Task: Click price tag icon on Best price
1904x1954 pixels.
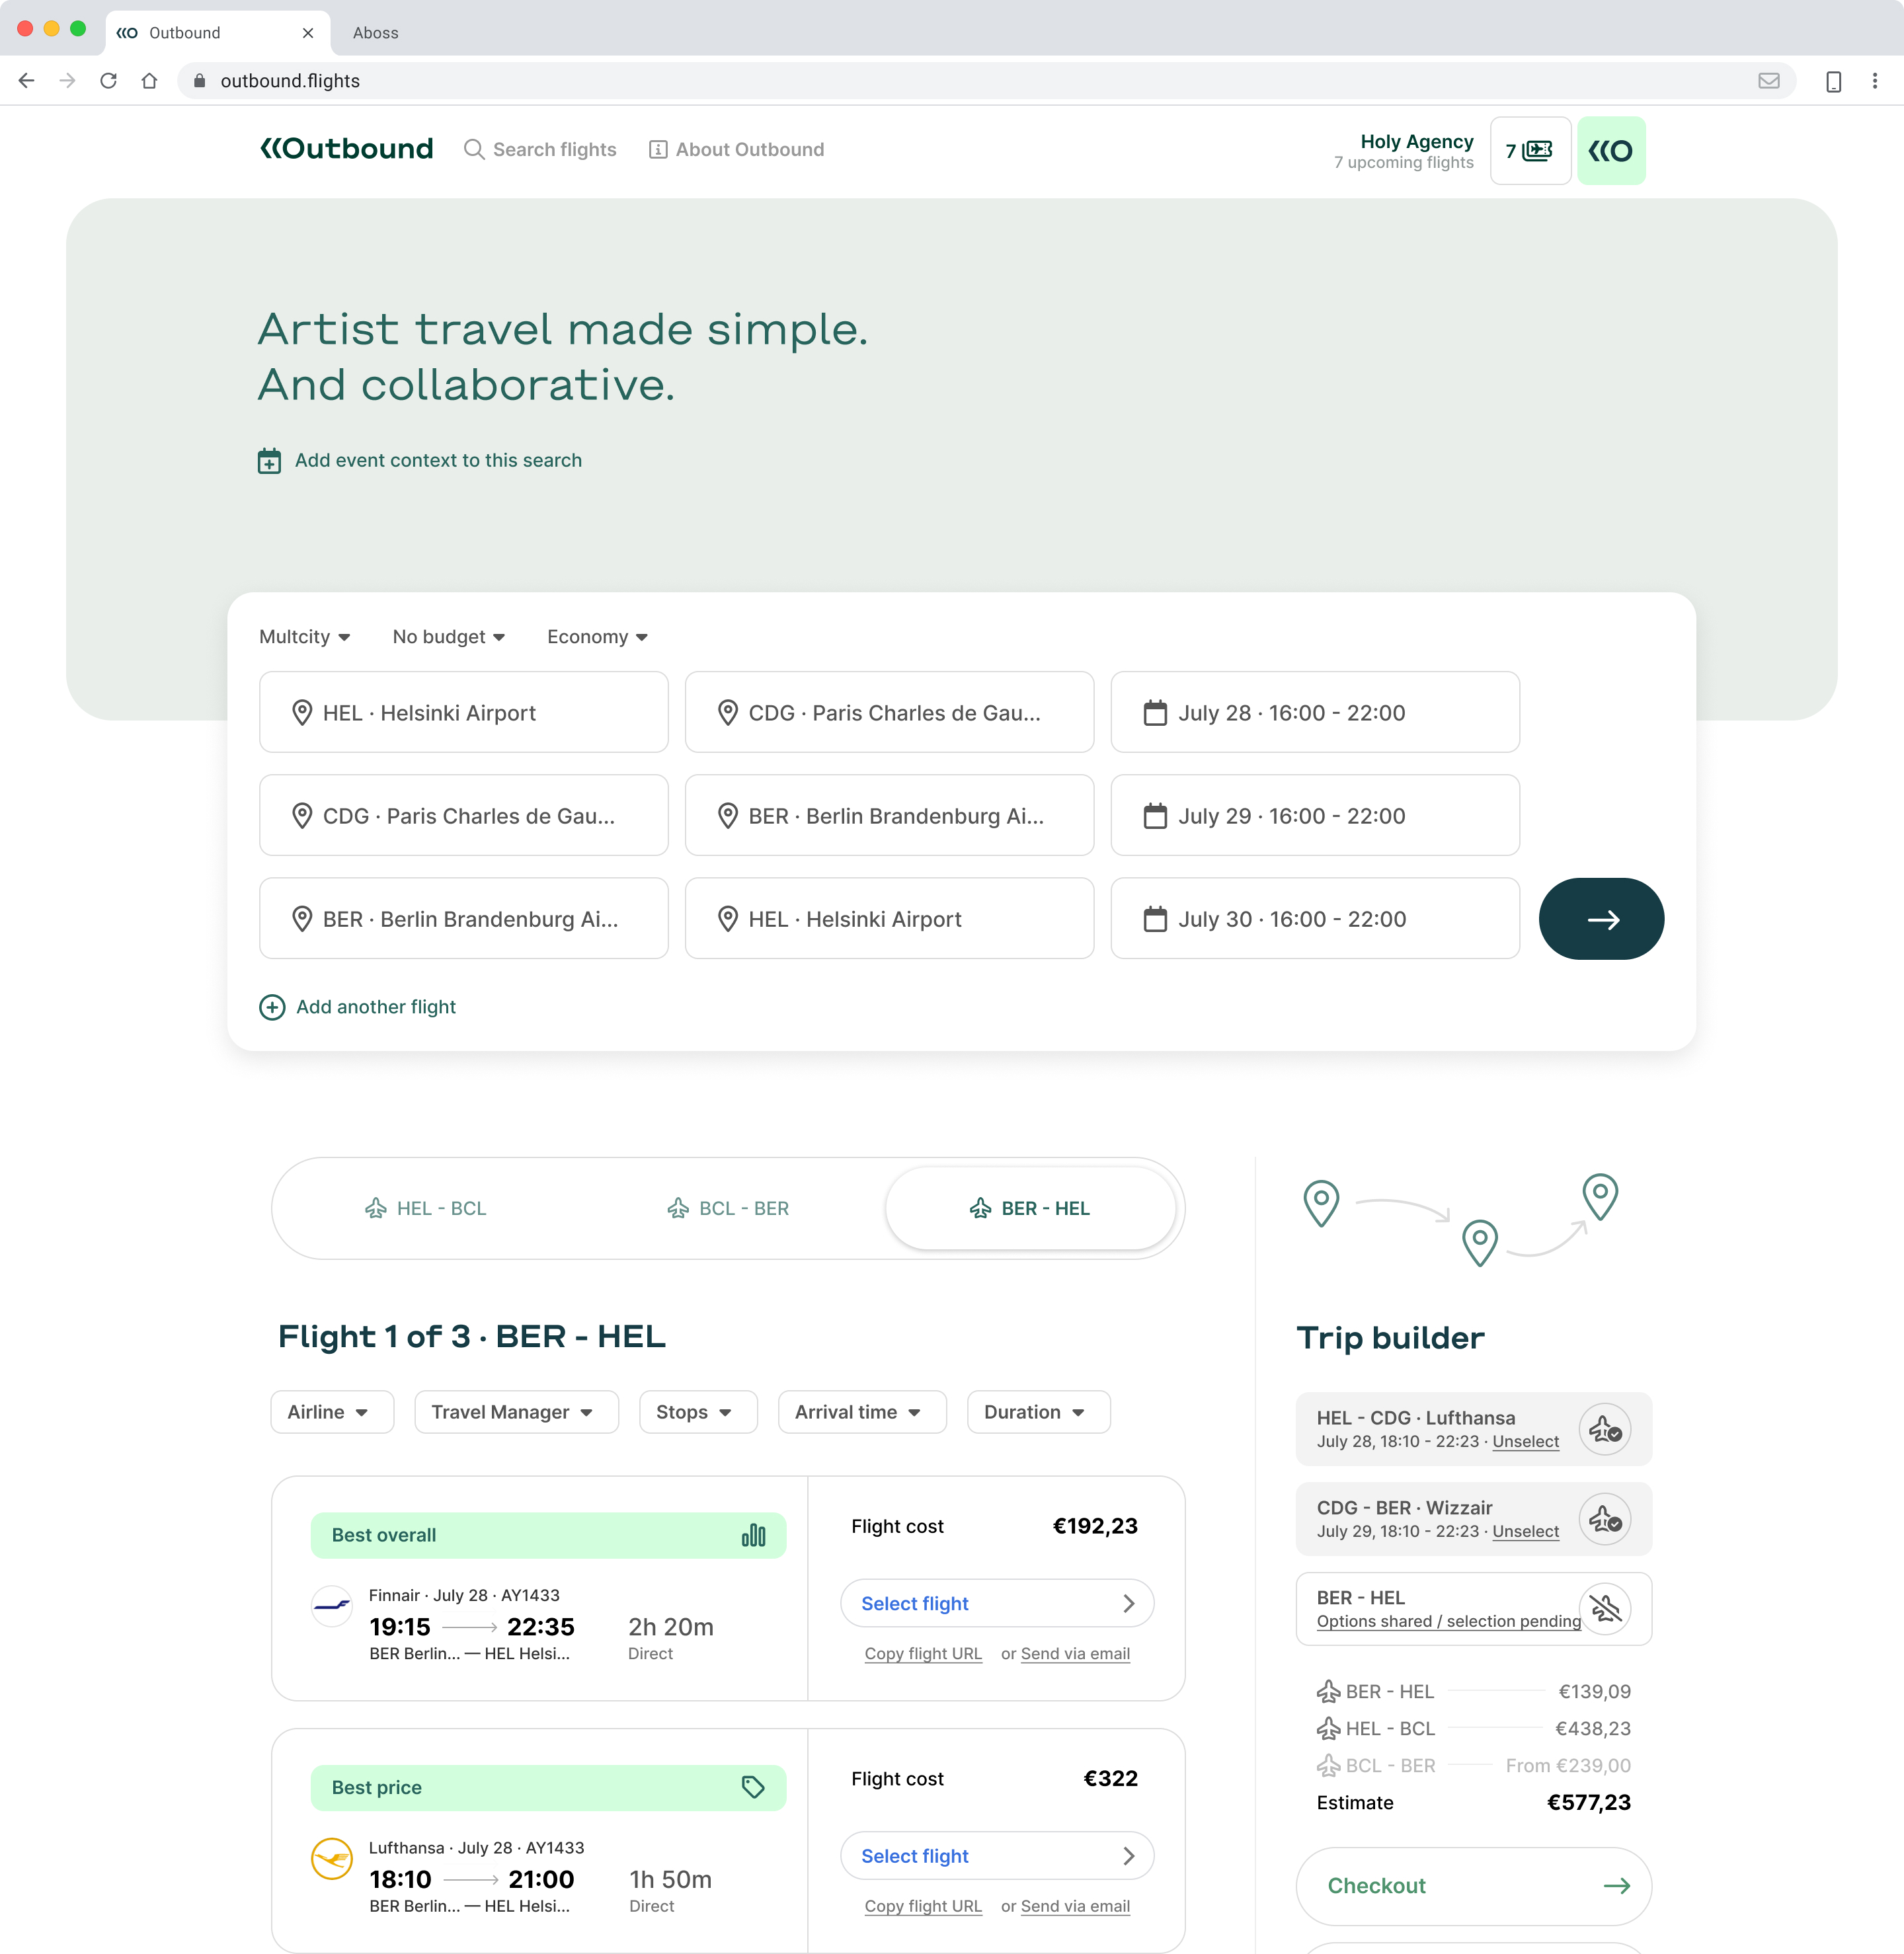Action: [753, 1787]
